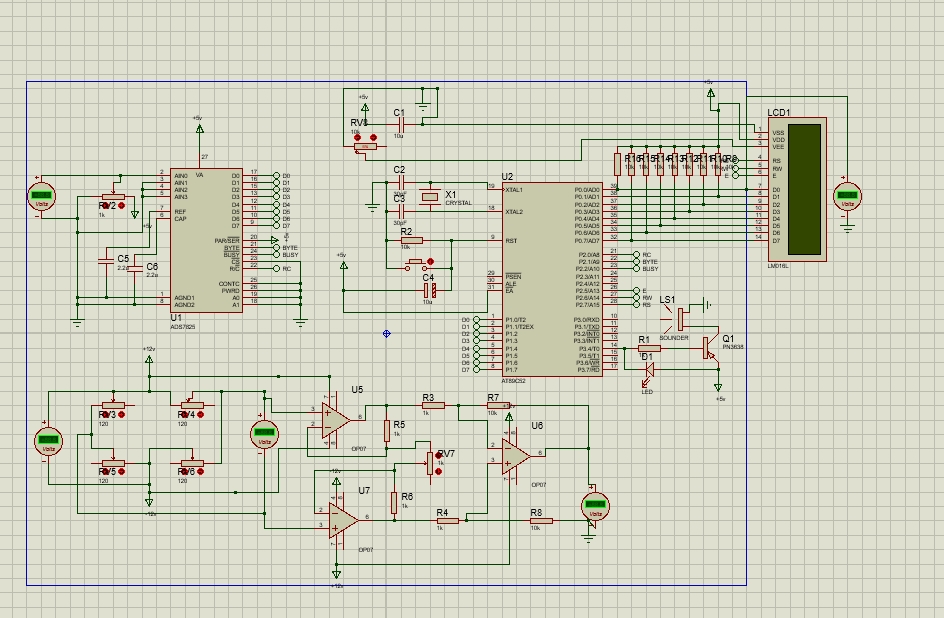Click the LCD1 green display screen
The width and height of the screenshot is (944, 618).
pos(804,190)
